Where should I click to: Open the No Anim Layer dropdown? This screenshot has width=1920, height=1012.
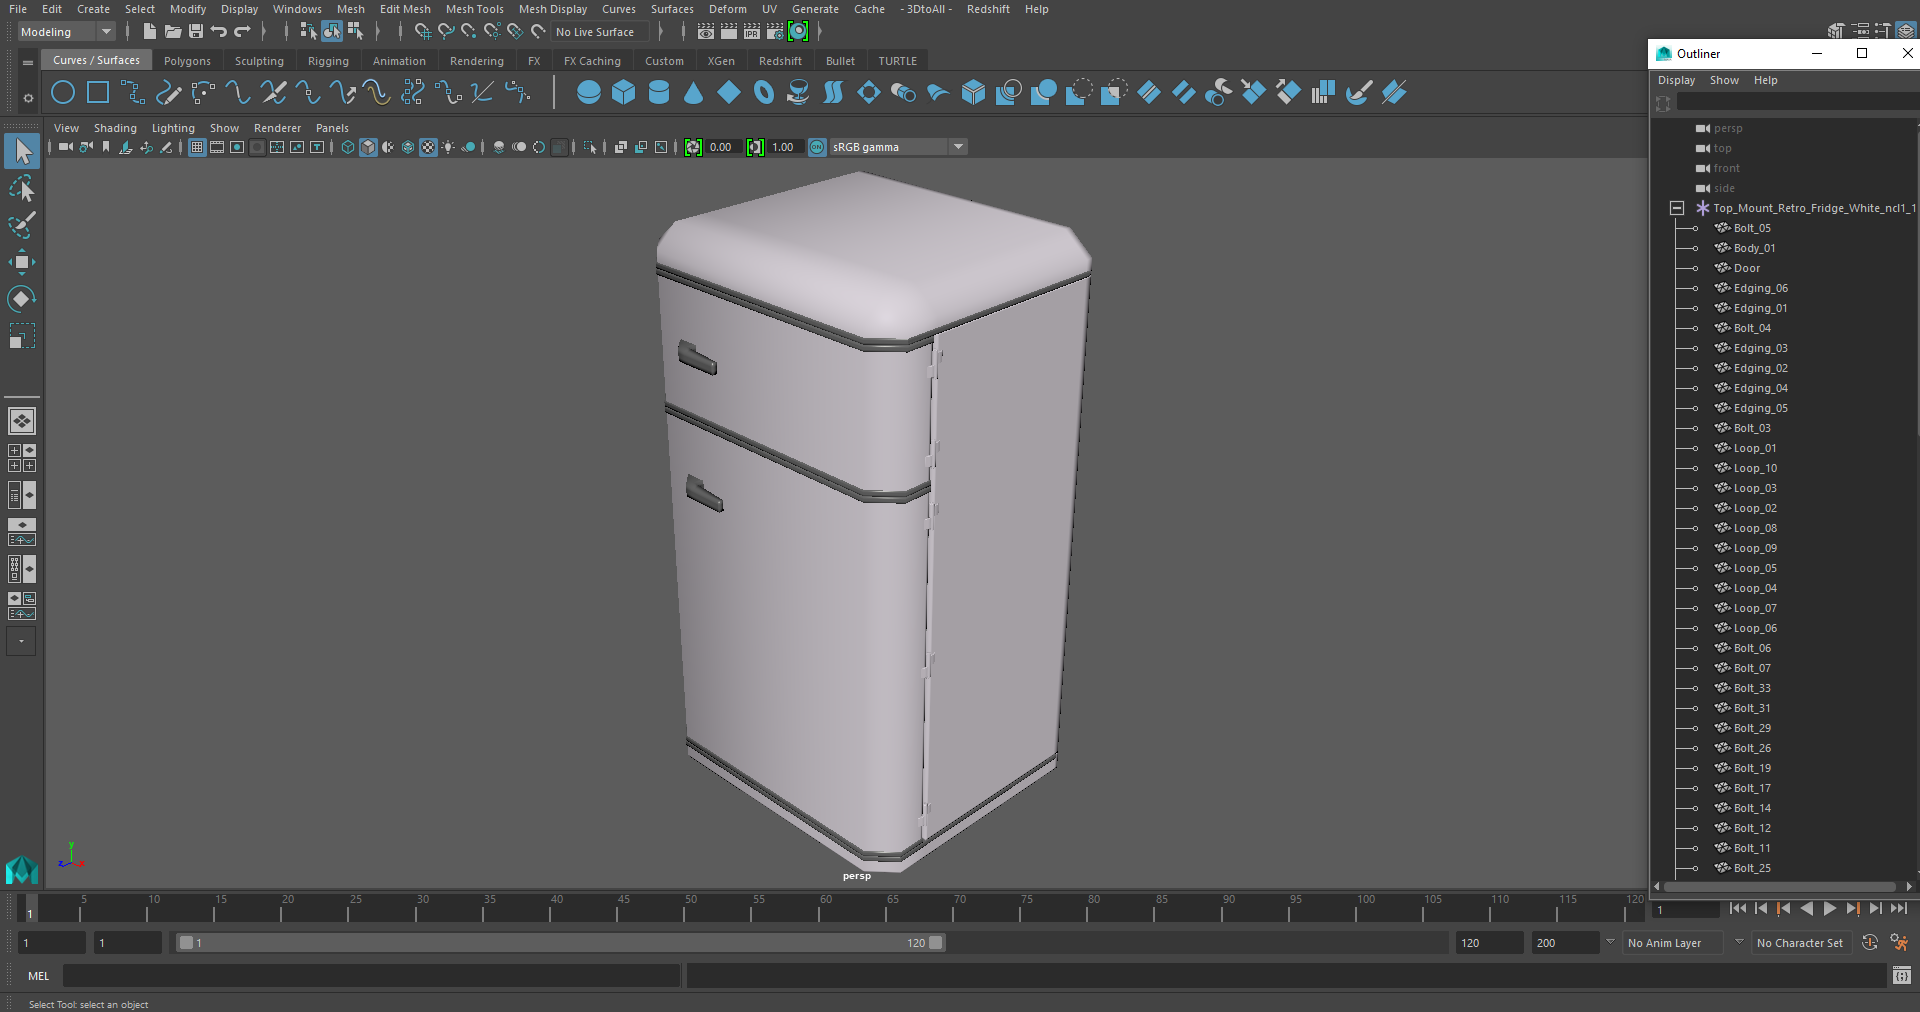tap(1673, 943)
